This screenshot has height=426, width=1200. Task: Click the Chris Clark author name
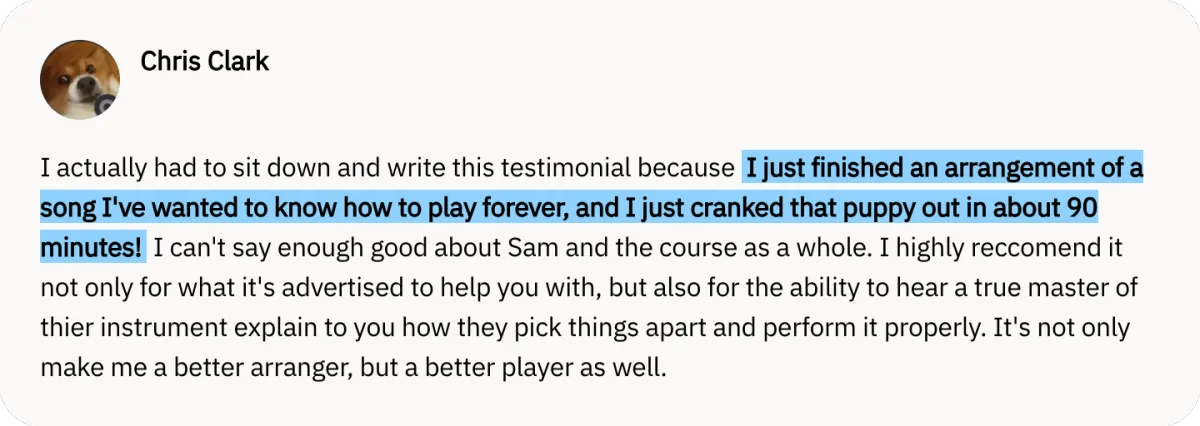[204, 61]
